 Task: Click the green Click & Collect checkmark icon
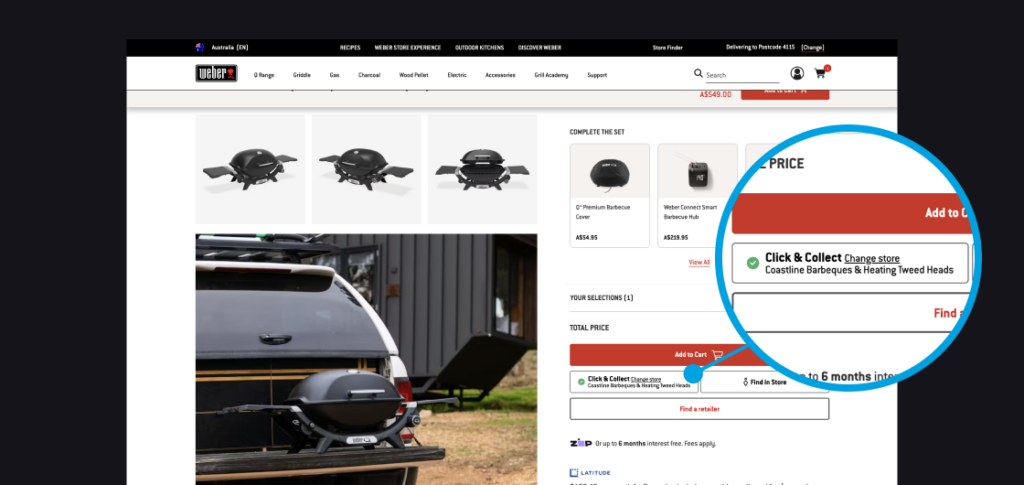coord(581,382)
